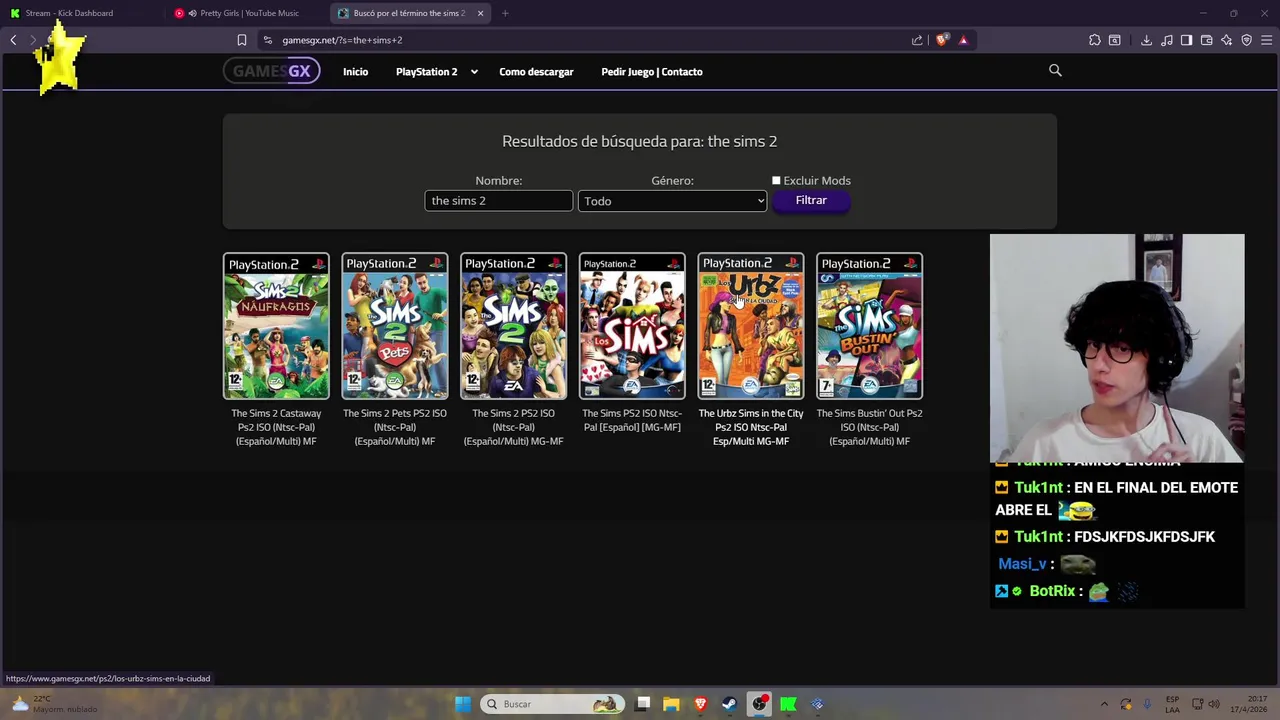Viewport: 1280px width, 720px height.
Task: Click the Sims 2 Pets cover thumbnail
Action: click(x=395, y=326)
